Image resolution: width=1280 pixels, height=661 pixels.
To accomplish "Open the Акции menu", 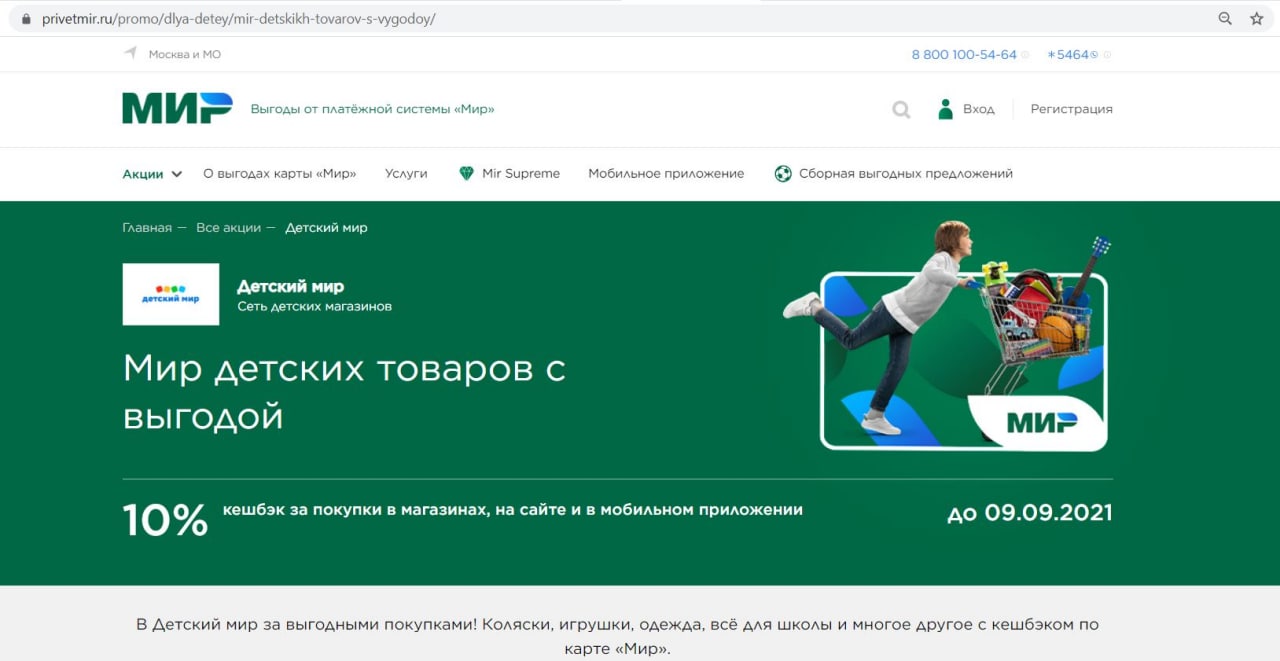I will tap(143, 174).
